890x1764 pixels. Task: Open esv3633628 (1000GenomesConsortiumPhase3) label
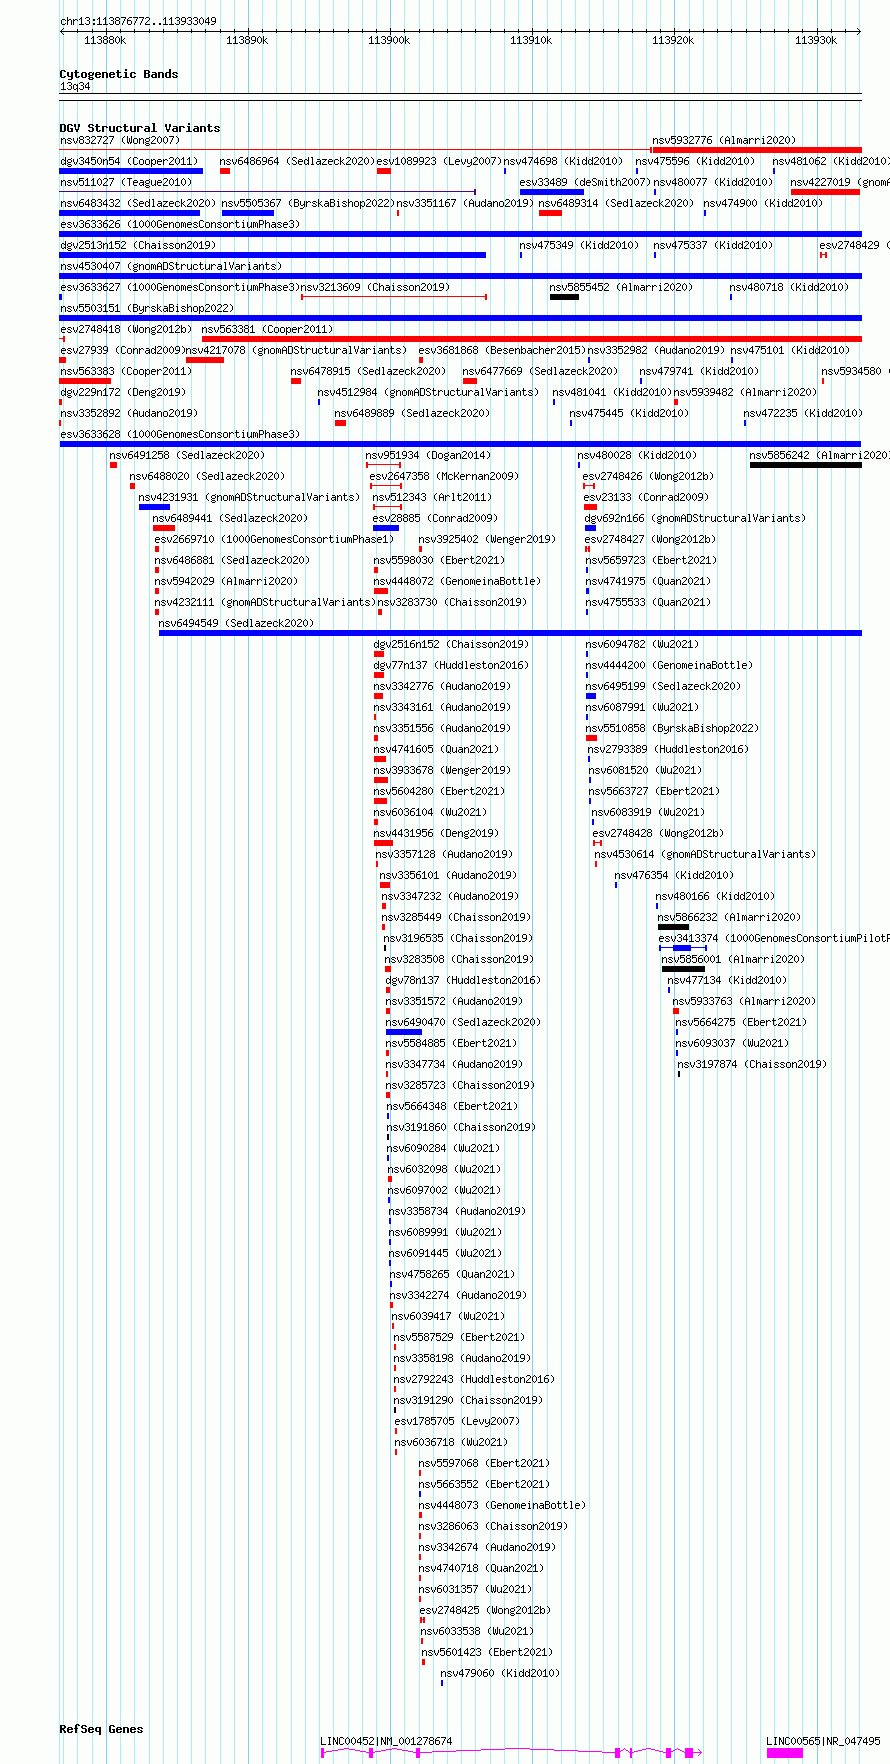[180, 435]
